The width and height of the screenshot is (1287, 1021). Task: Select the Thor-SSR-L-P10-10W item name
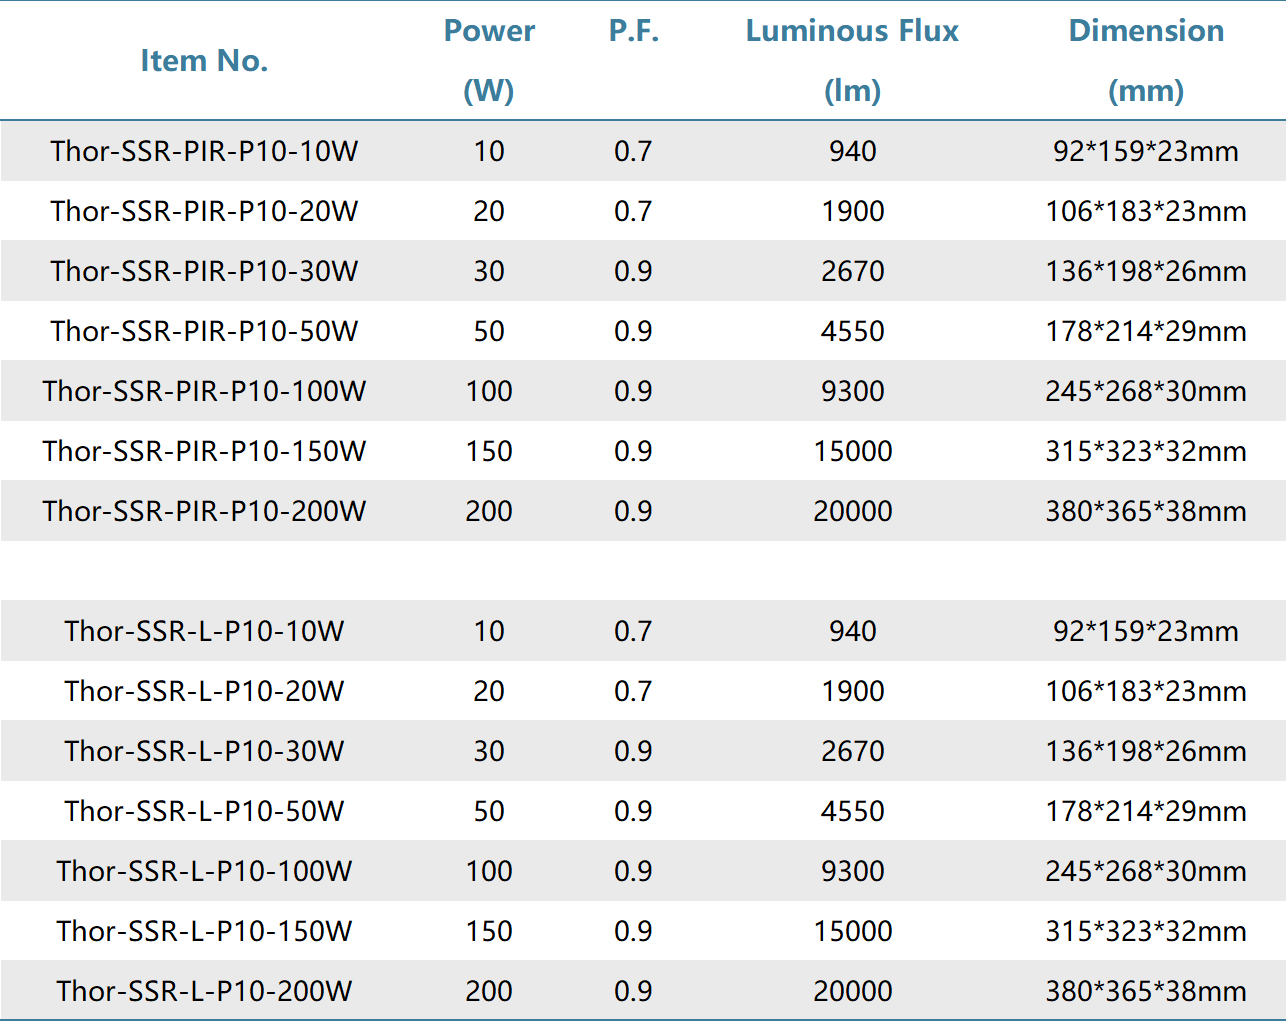[204, 631]
